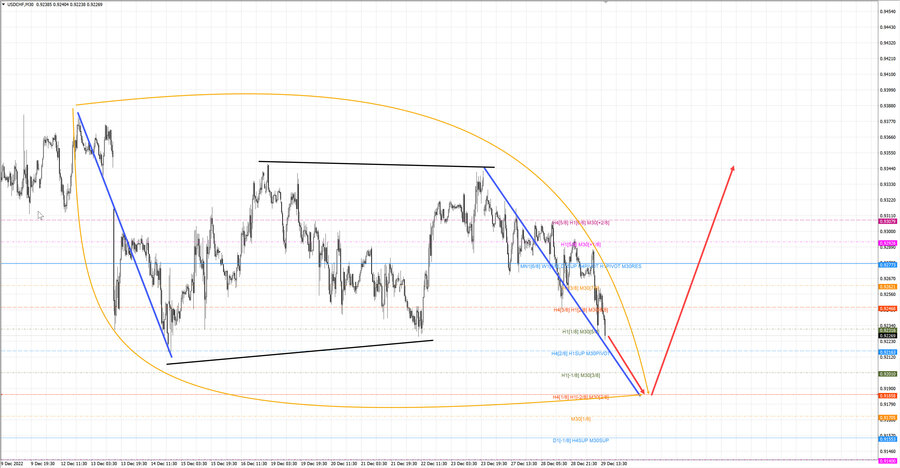
Task: Open the chart menu arrow beside USDCHF,M30
Action: 3,4
